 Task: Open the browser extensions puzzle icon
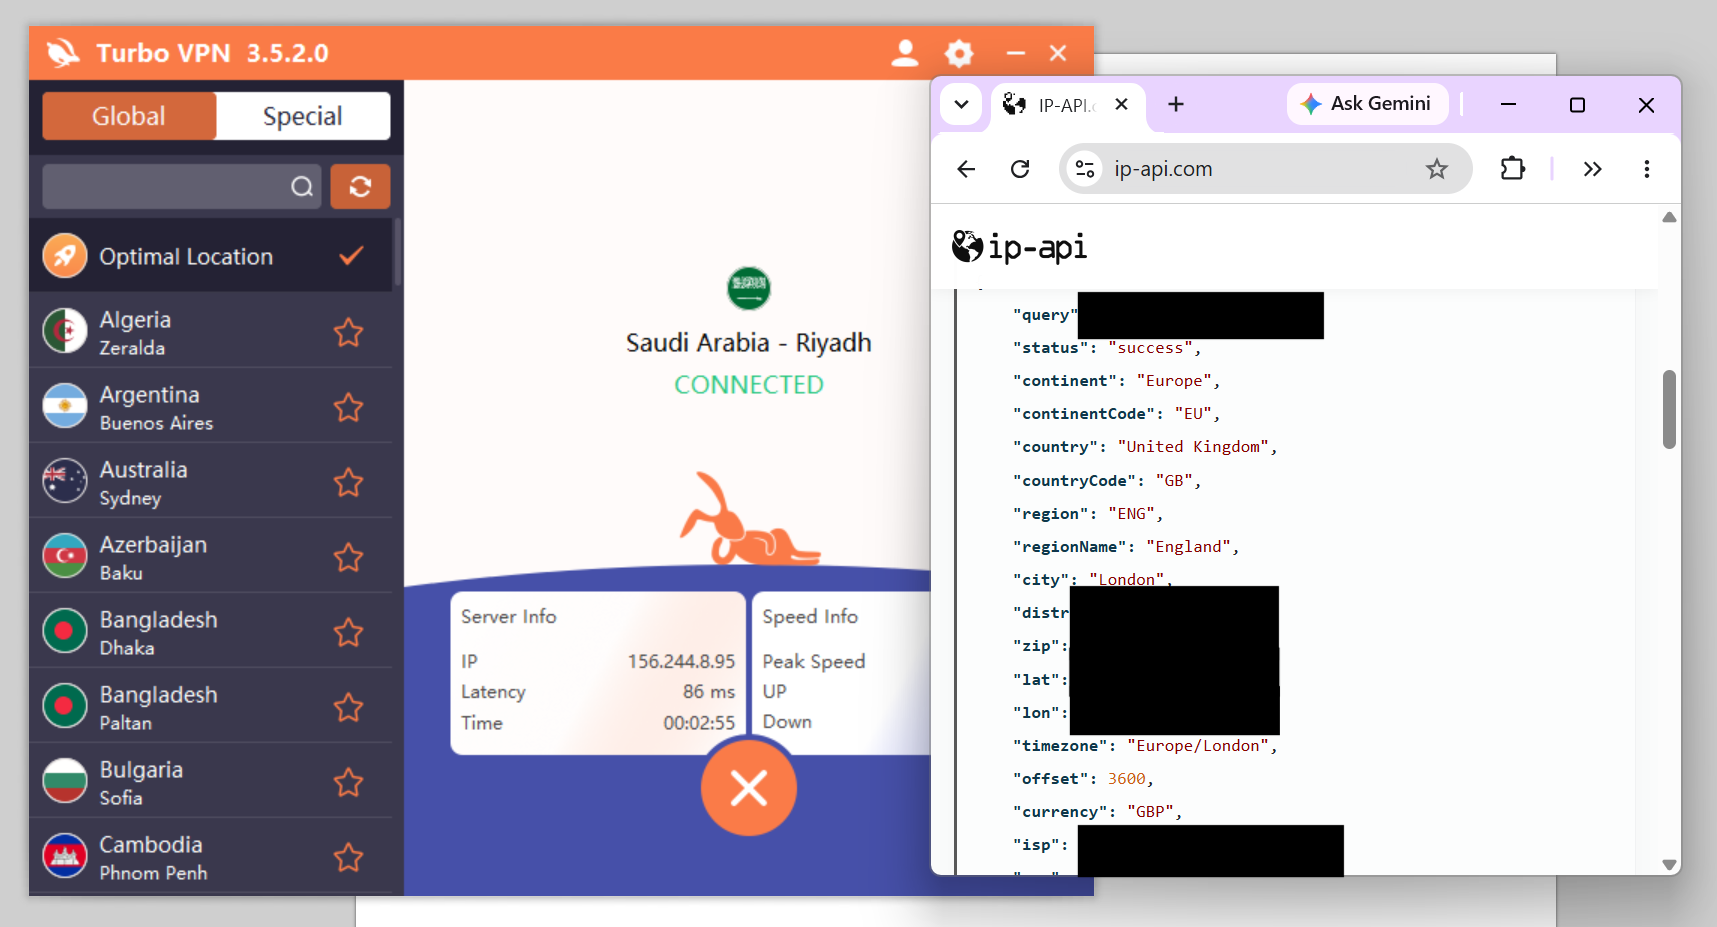pyautogui.click(x=1513, y=168)
